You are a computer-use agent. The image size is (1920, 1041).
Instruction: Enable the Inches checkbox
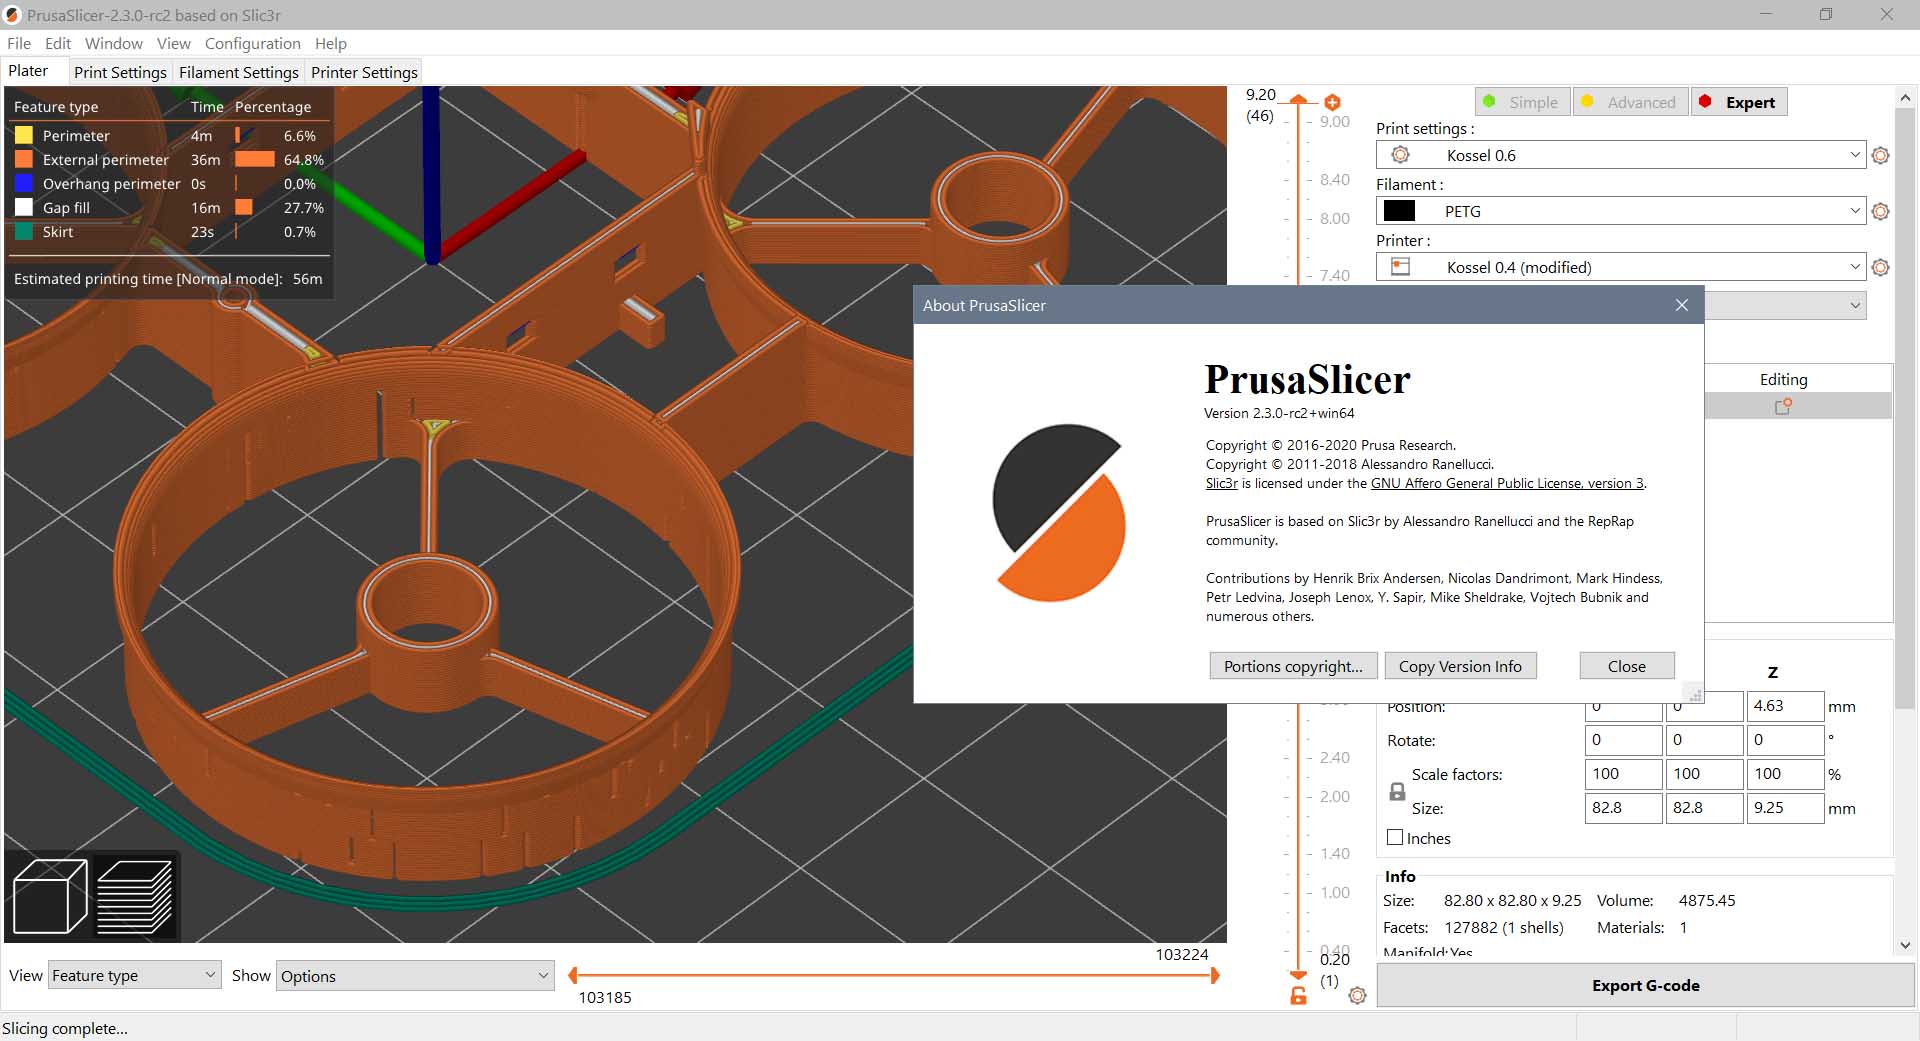click(x=1395, y=838)
